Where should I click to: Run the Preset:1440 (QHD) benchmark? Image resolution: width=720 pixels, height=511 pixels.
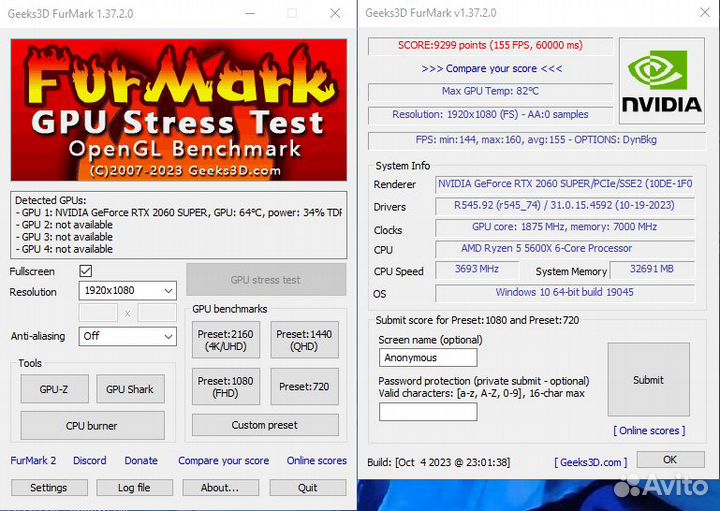304,340
